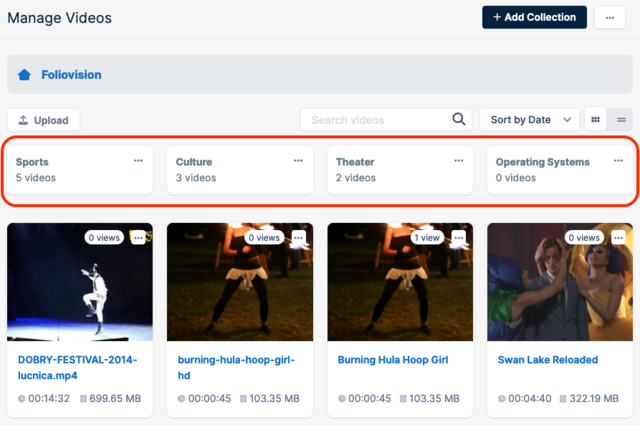
Task: Click the Upload button
Action: tap(43, 120)
